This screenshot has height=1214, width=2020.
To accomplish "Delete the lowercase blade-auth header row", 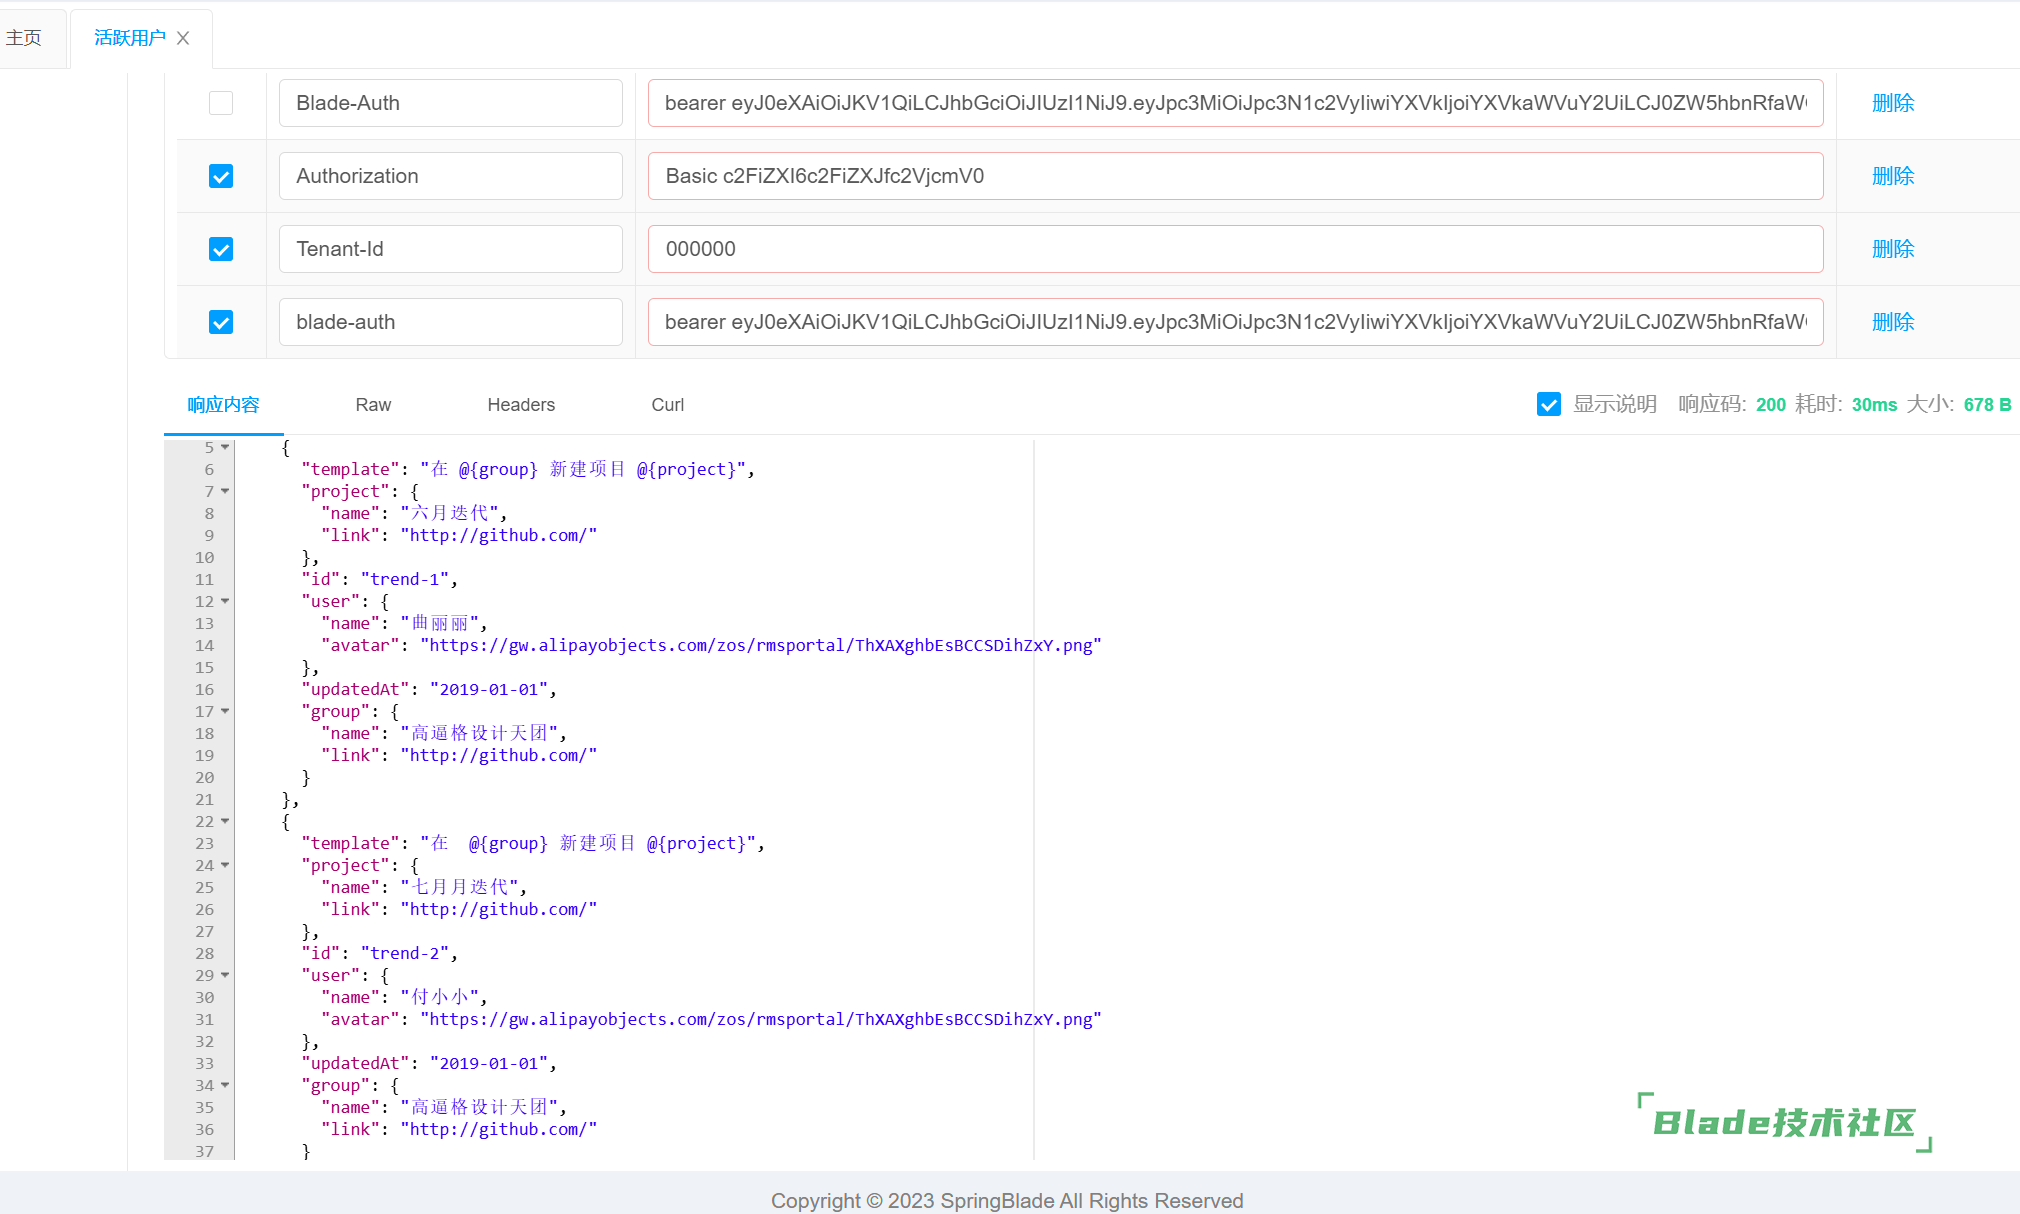I will [x=1893, y=322].
